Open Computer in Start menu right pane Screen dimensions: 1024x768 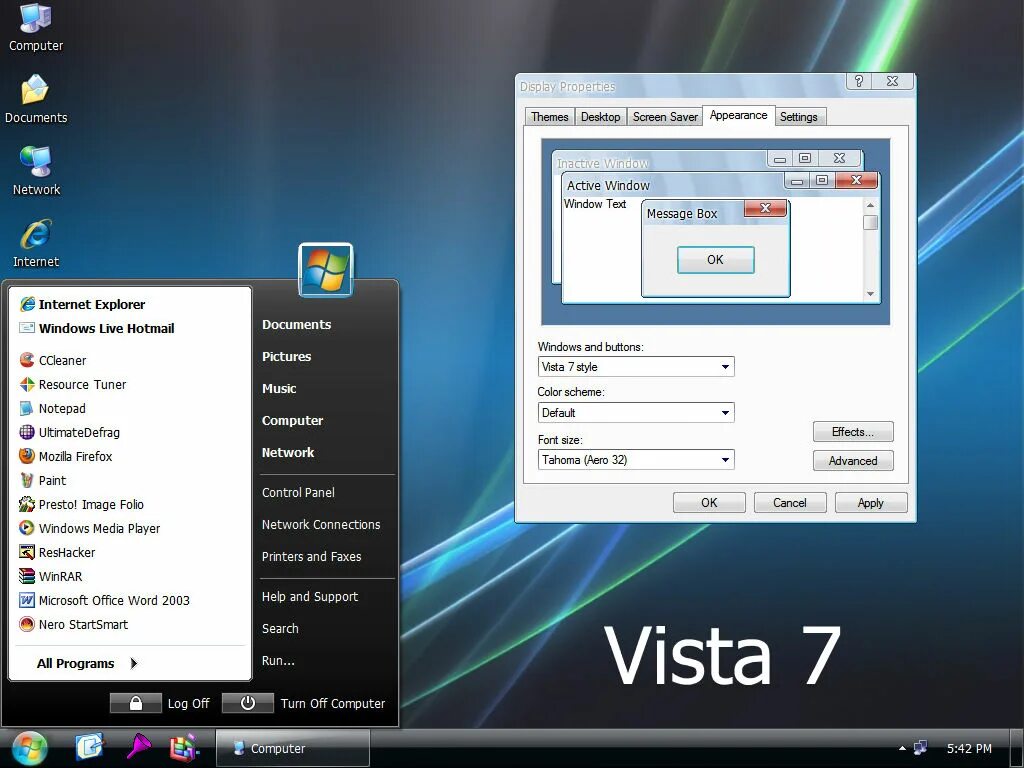coord(293,421)
